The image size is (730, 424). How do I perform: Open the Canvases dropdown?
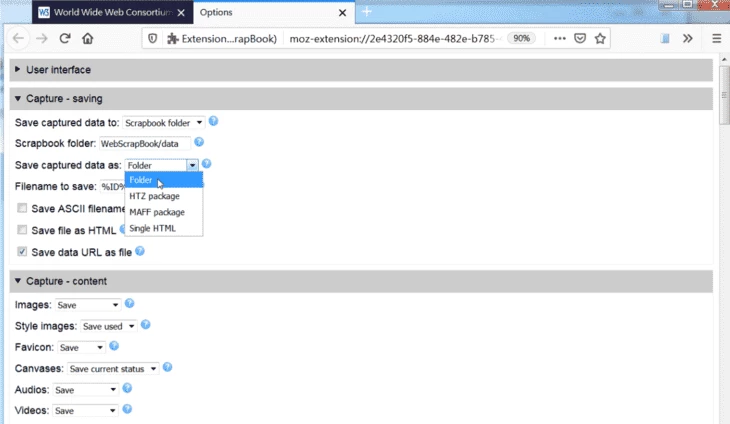point(113,369)
